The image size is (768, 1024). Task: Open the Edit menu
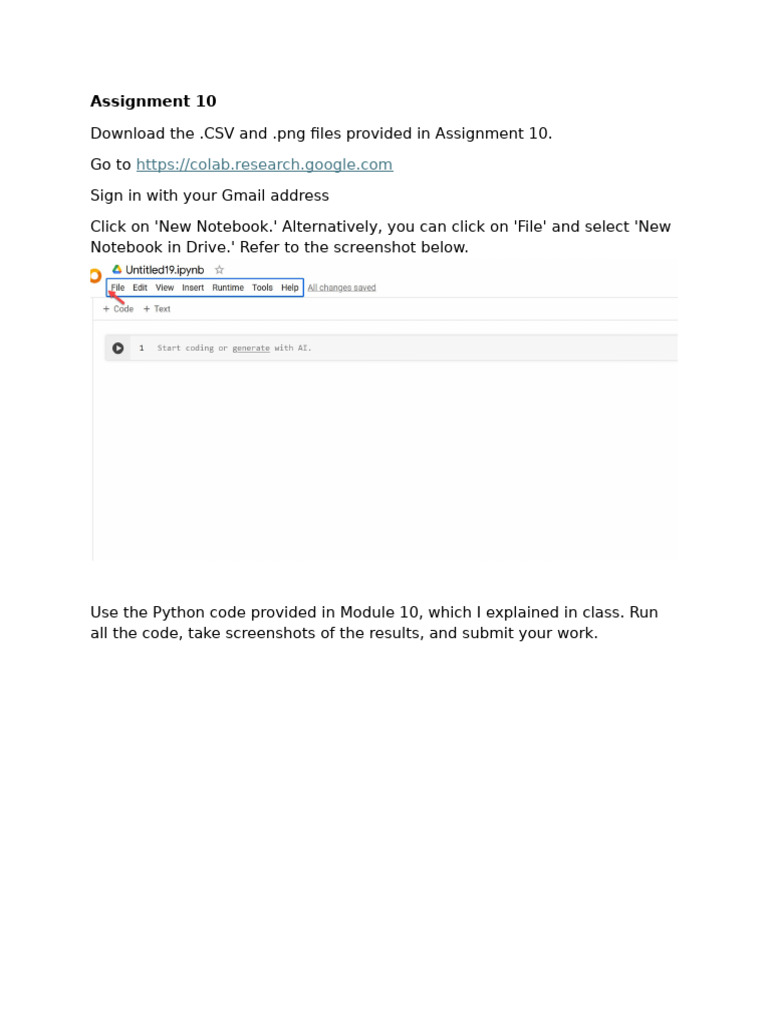click(x=140, y=287)
